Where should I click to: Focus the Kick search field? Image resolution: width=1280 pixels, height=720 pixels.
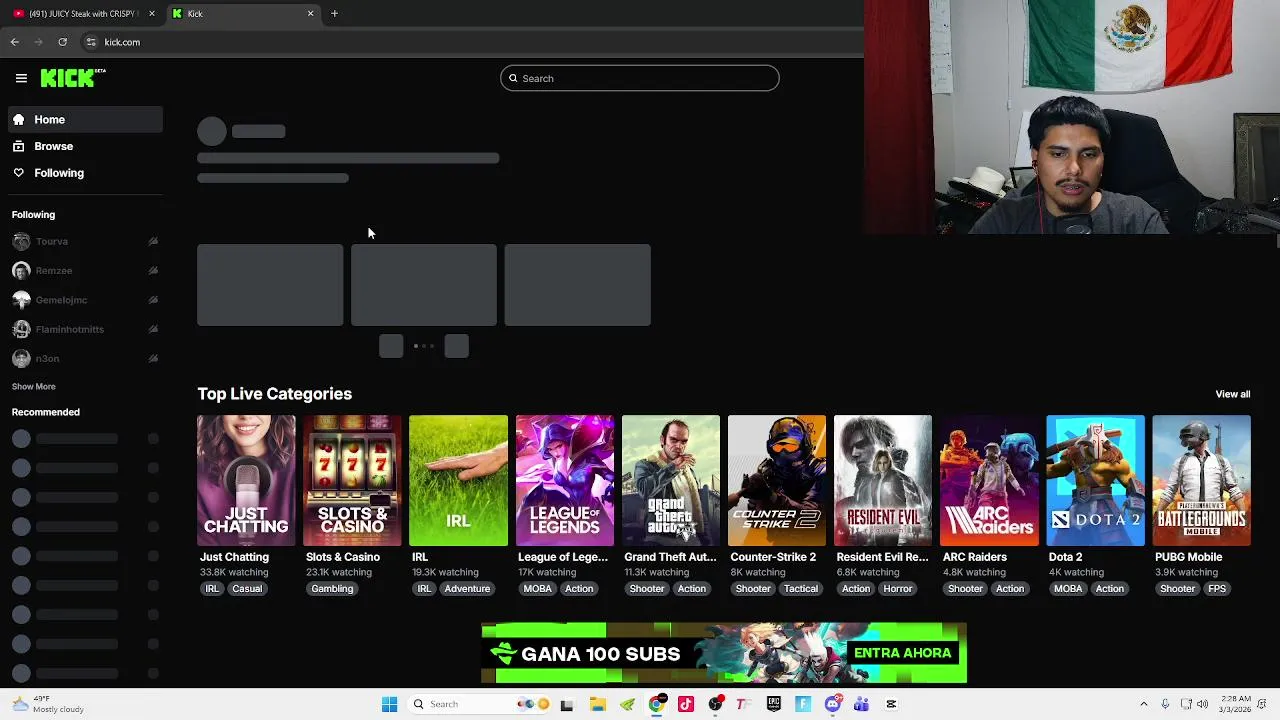coord(639,78)
